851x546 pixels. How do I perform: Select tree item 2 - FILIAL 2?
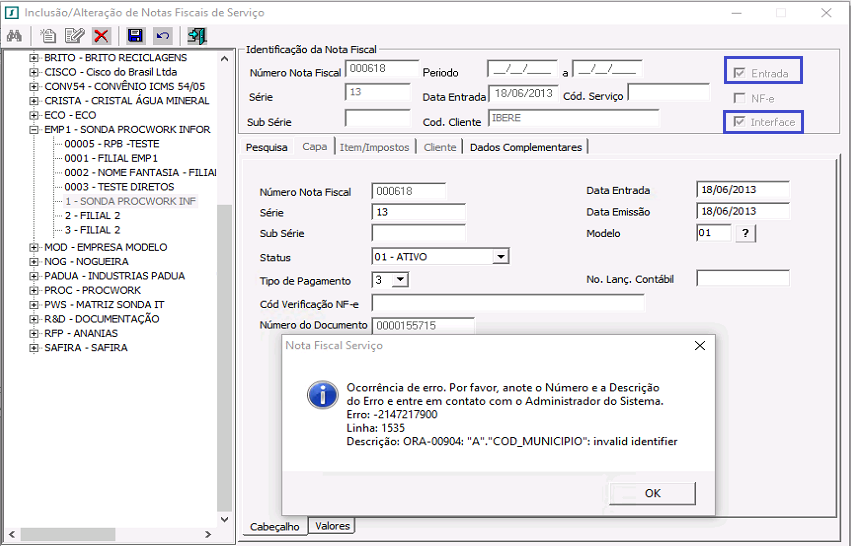pyautogui.click(x=92, y=215)
